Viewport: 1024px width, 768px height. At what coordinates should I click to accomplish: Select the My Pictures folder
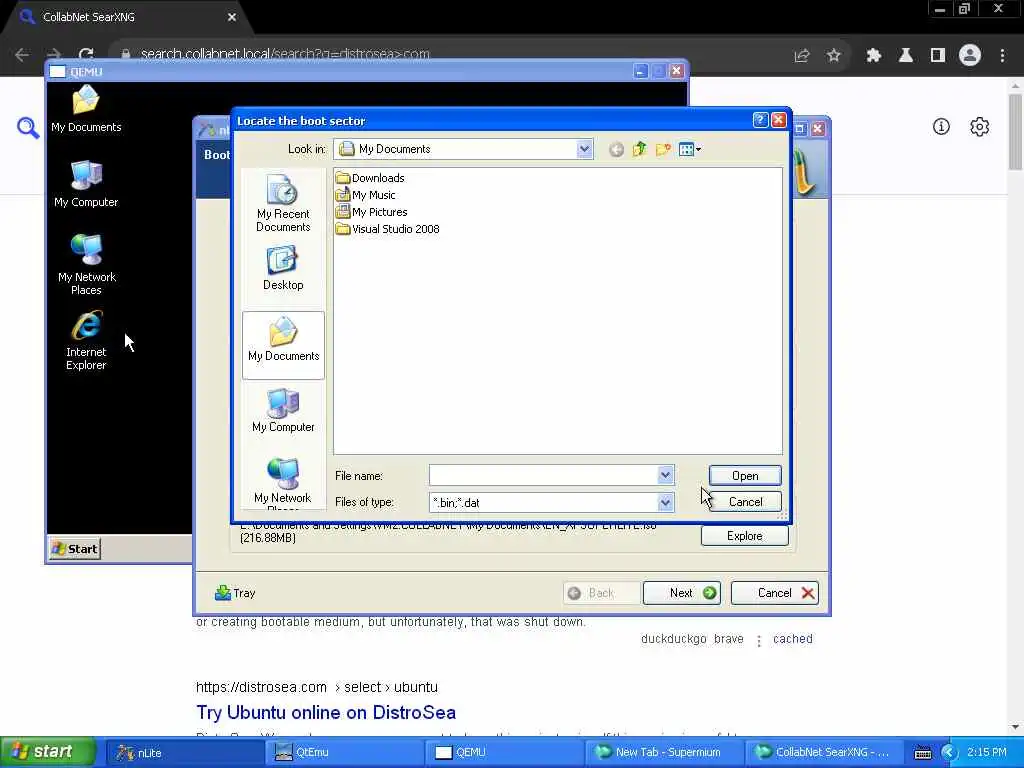(x=372, y=212)
